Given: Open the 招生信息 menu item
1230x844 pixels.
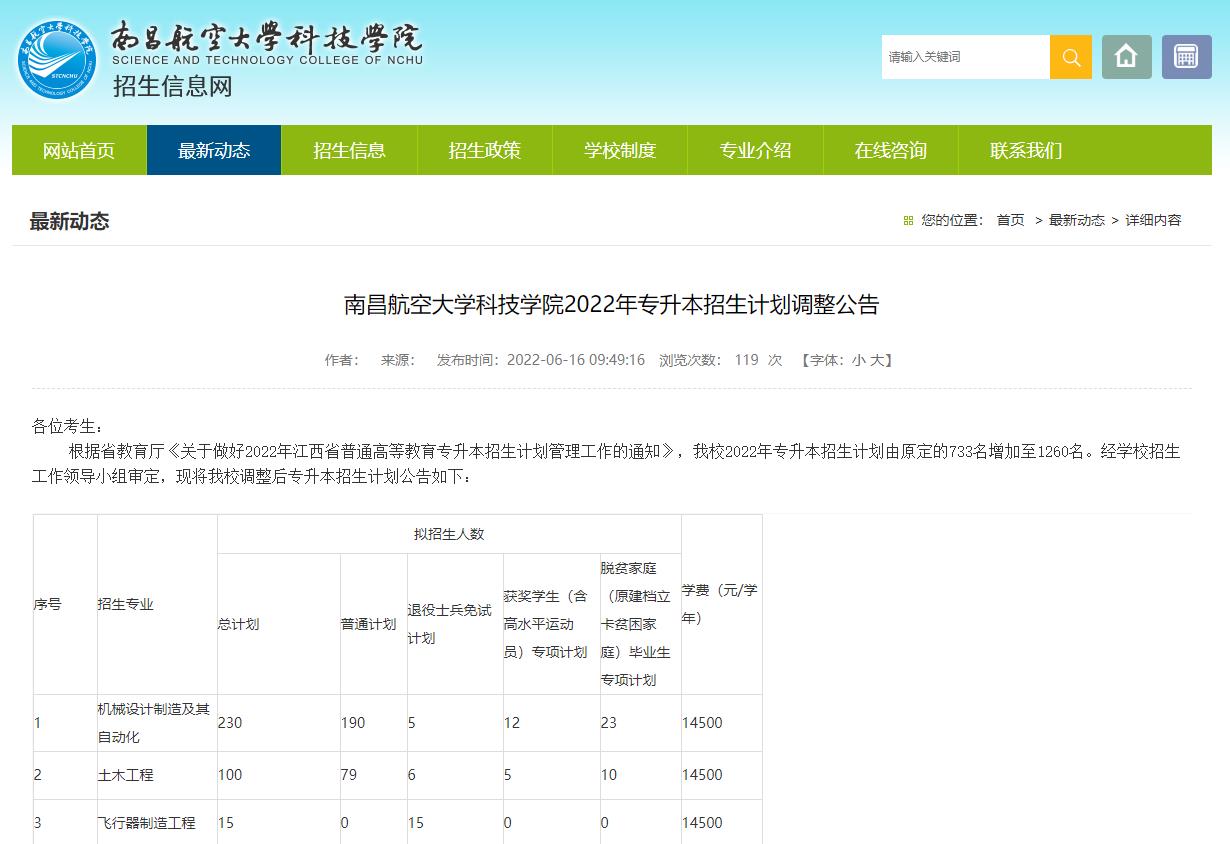Looking at the screenshot, I should click(349, 150).
